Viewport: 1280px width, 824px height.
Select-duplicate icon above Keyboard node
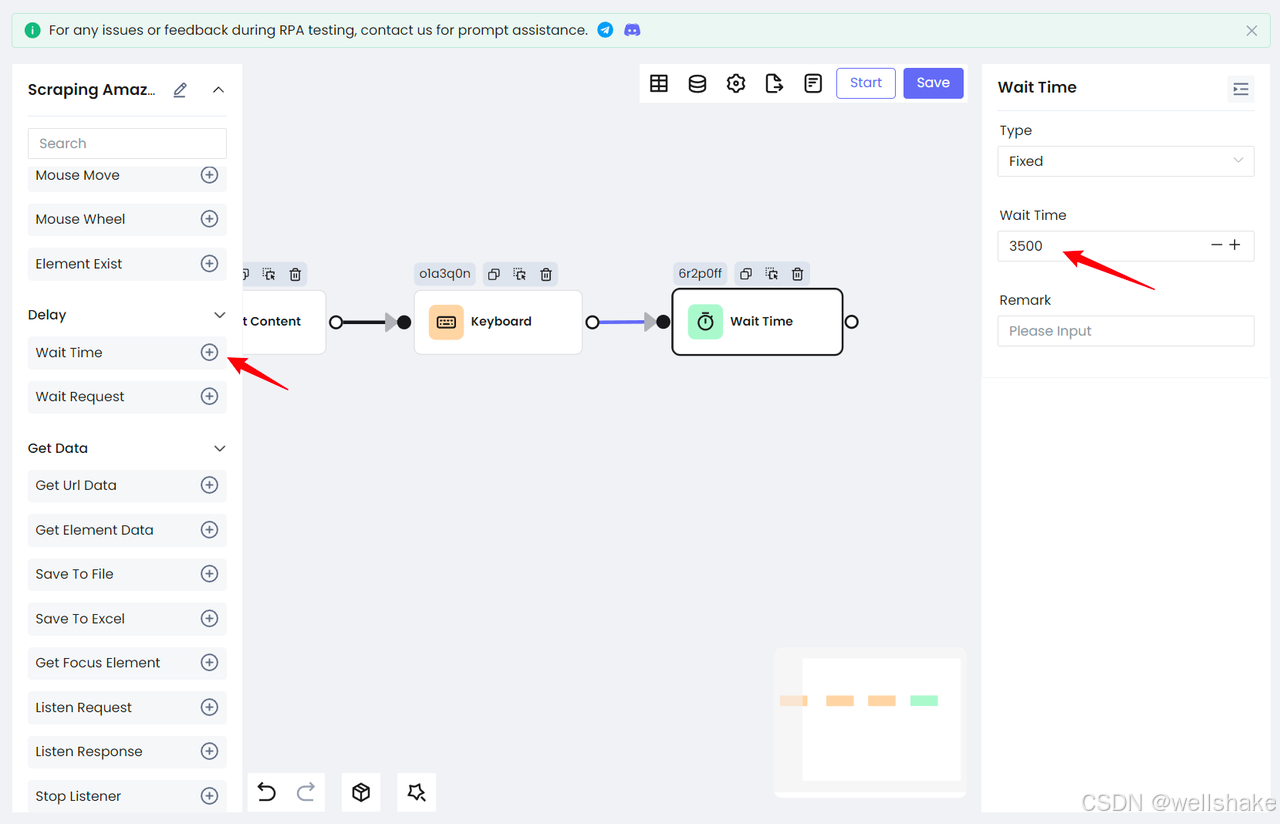pyautogui.click(x=520, y=274)
